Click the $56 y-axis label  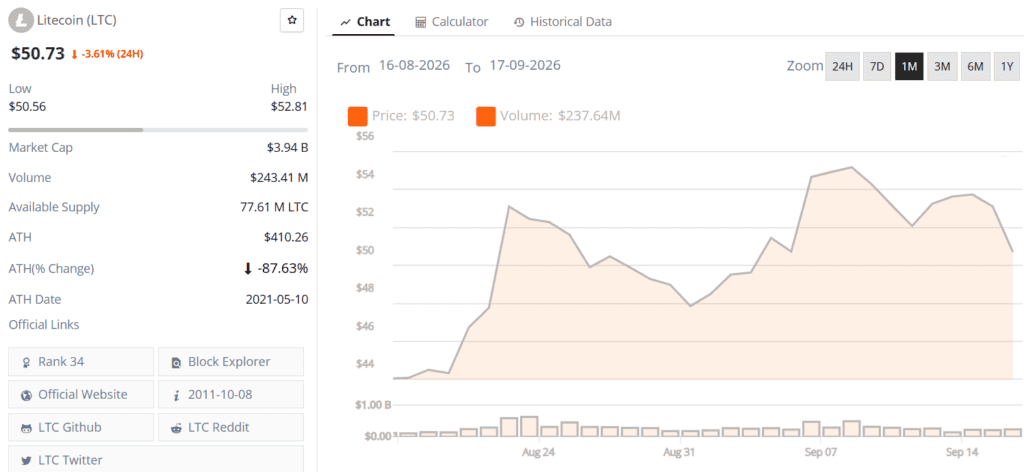(x=365, y=136)
